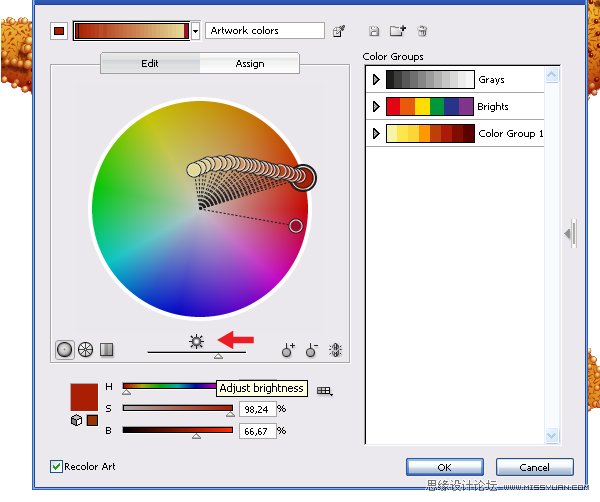The height and width of the screenshot is (502, 600).
Task: Click the out of gamut cube icon
Action: point(77,420)
